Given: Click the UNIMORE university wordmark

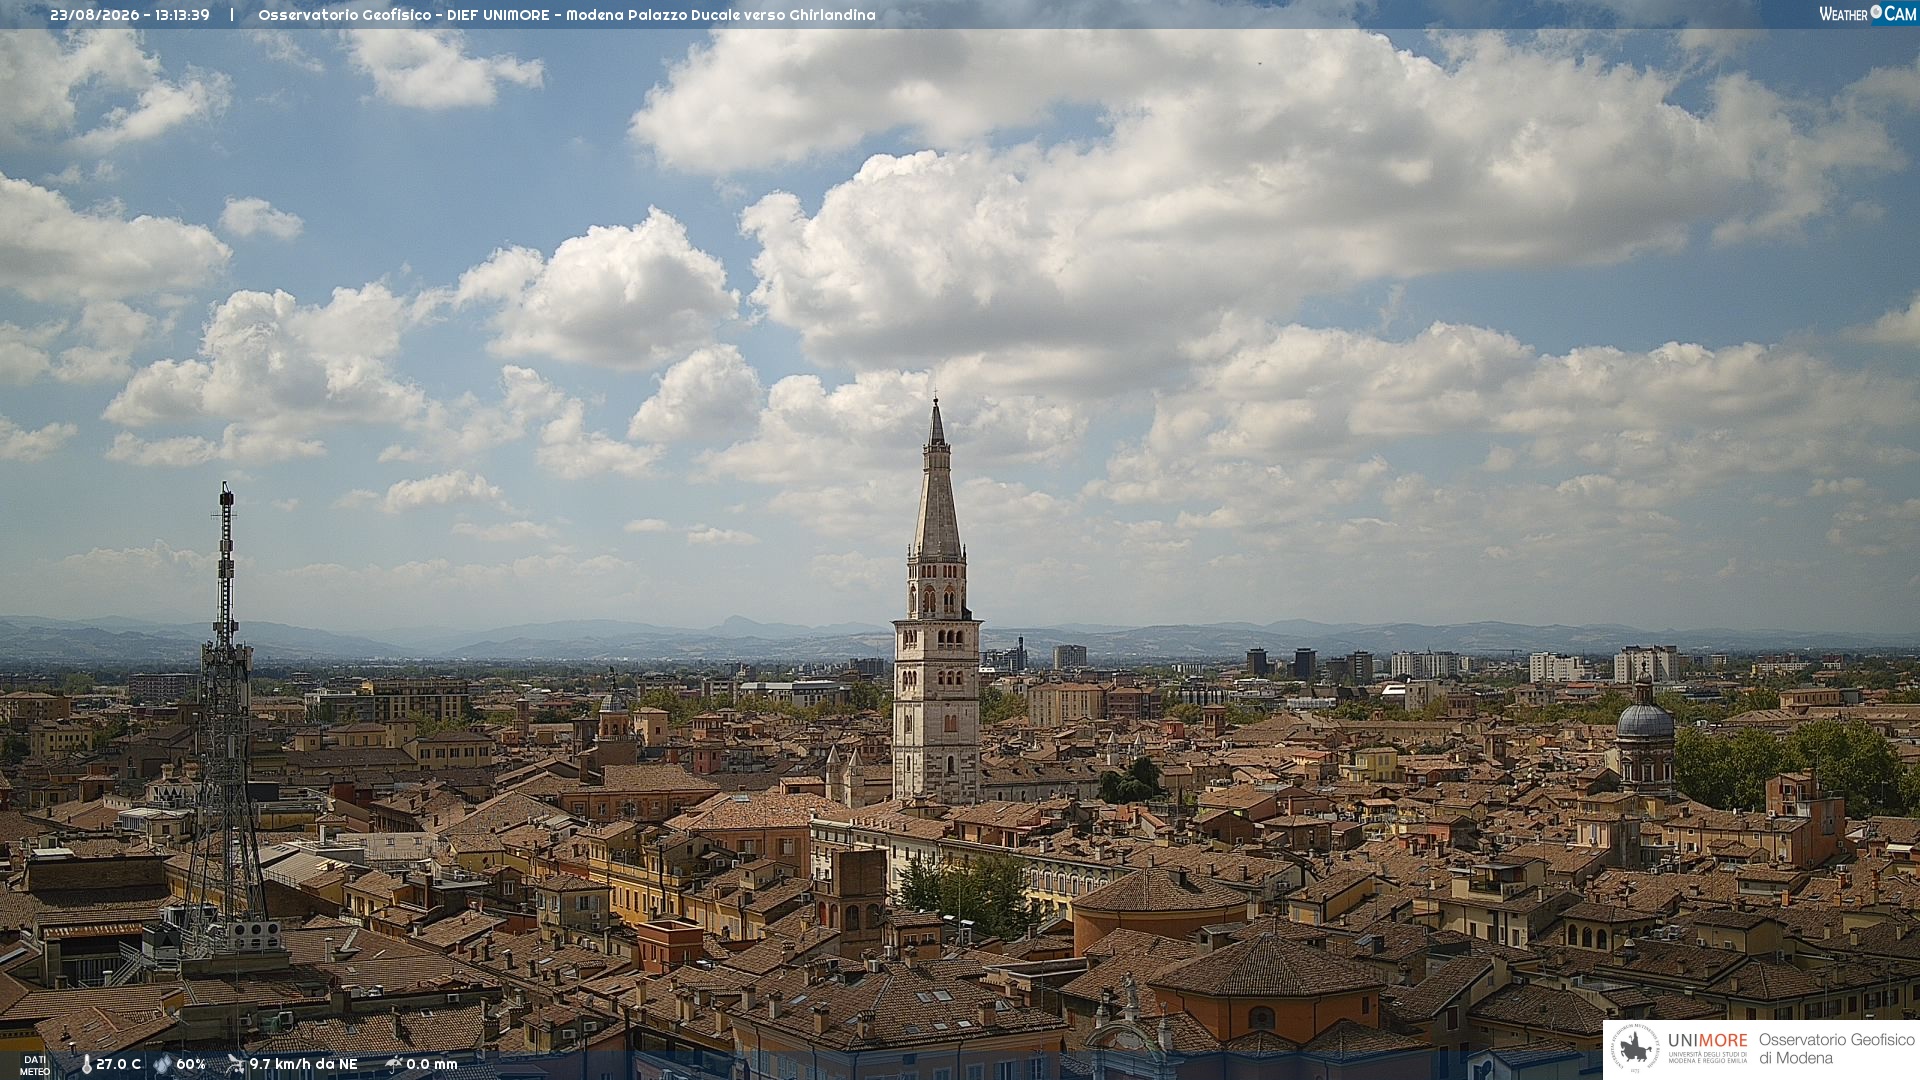Looking at the screenshot, I should 1707,1048.
